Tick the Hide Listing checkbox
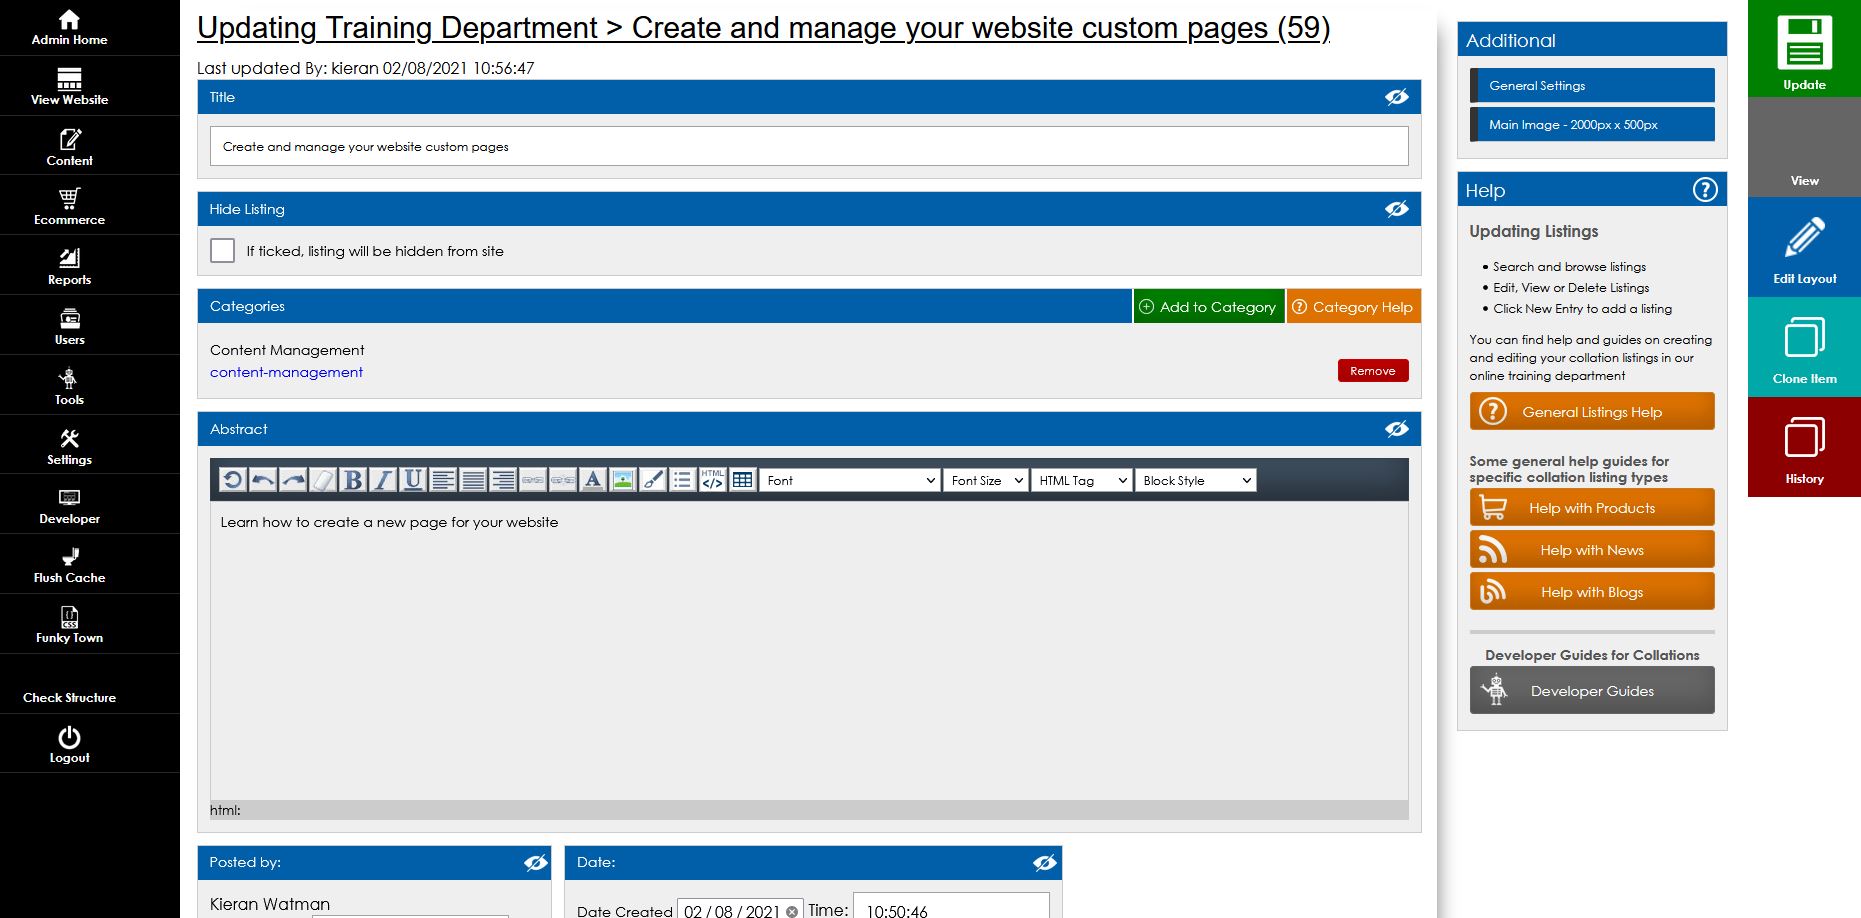This screenshot has height=918, width=1861. click(223, 251)
